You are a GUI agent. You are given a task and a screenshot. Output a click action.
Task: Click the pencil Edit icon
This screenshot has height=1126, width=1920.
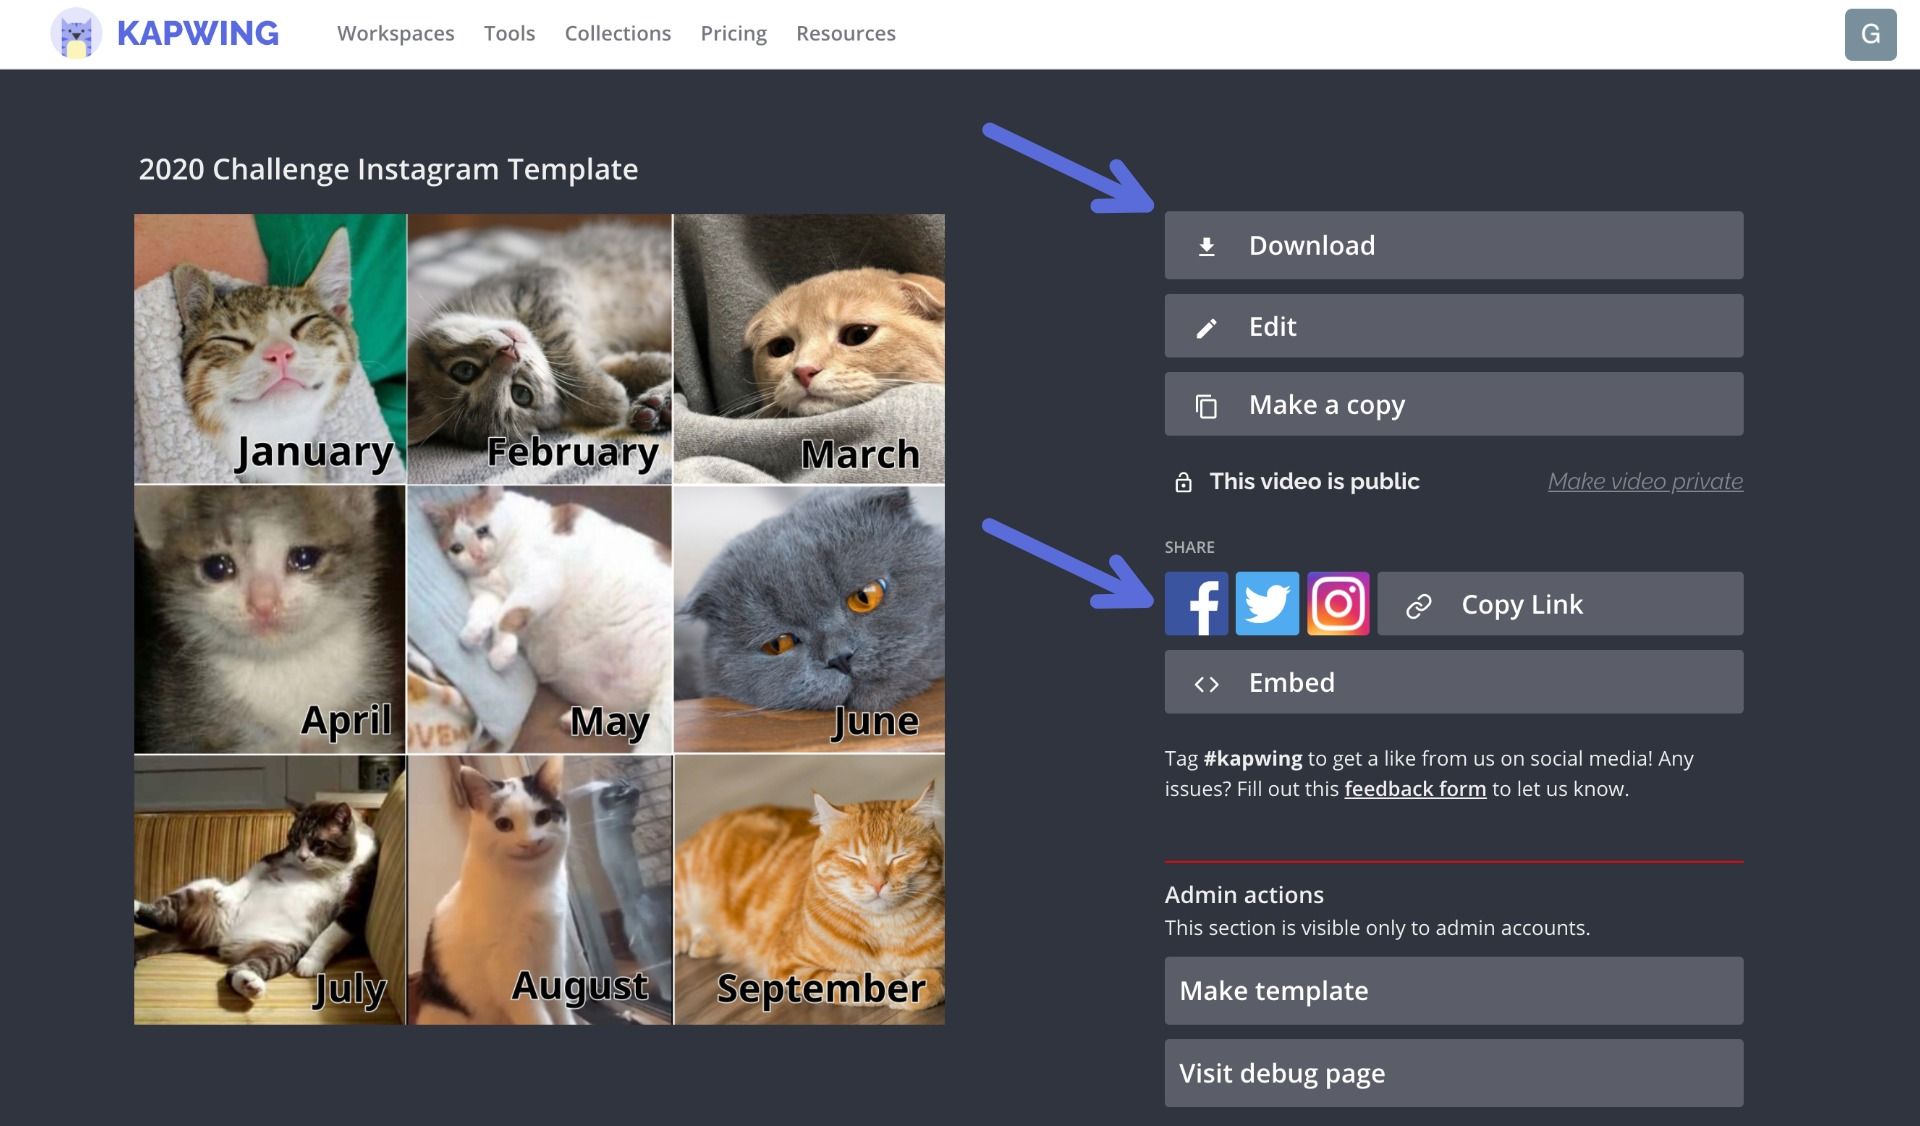coord(1207,327)
